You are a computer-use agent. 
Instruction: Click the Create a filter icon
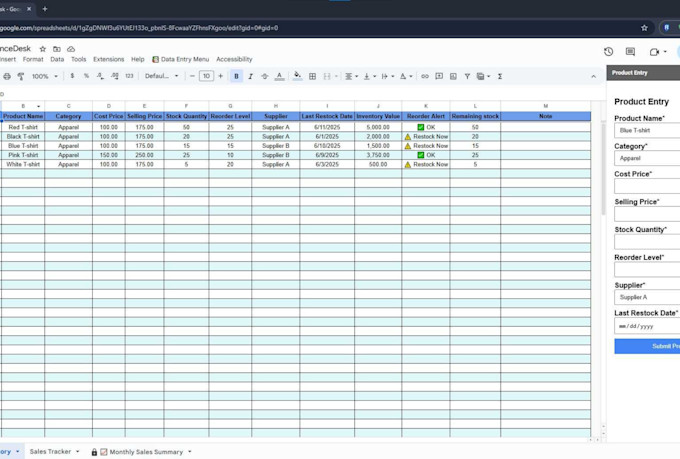point(467,76)
